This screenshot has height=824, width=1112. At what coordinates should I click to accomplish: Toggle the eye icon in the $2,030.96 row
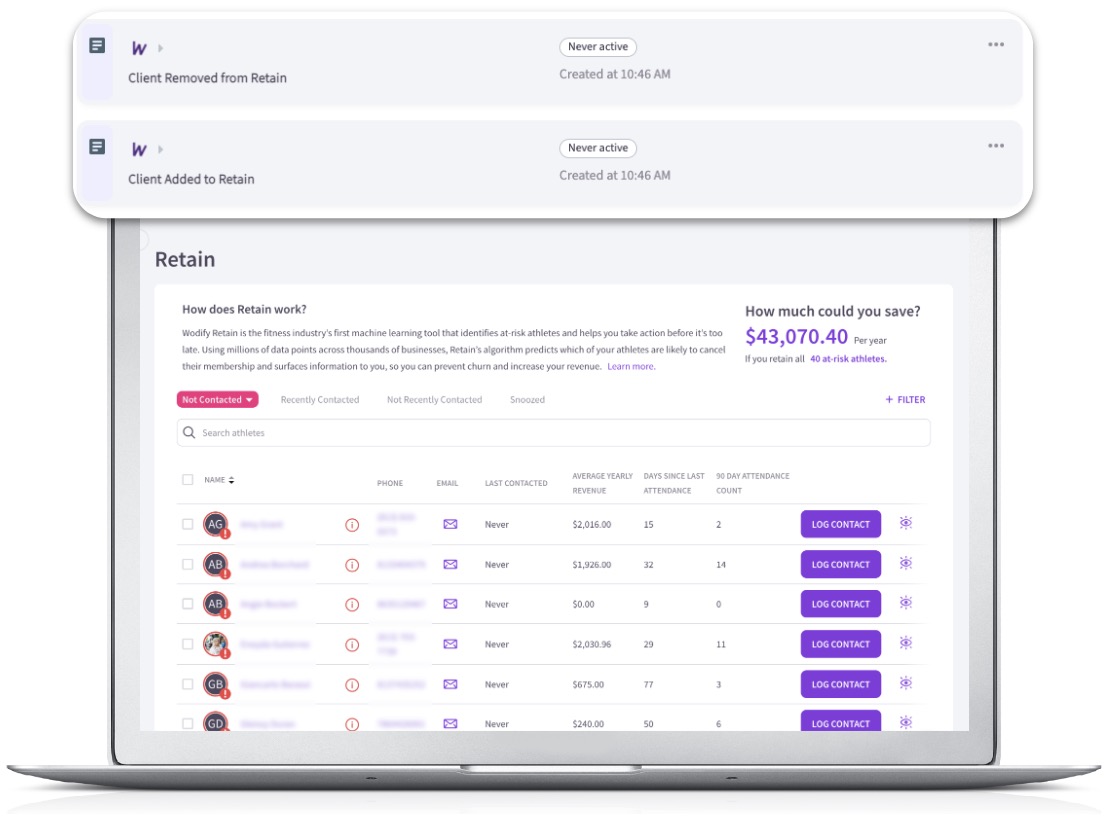click(x=906, y=643)
